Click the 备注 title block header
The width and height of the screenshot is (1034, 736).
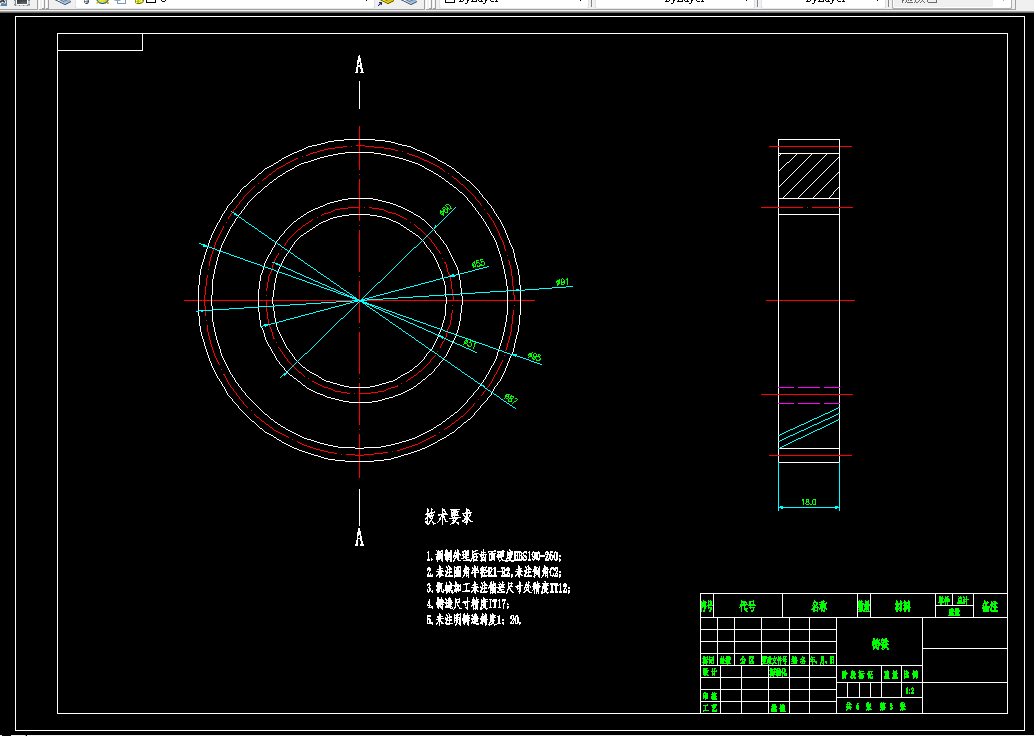pos(990,606)
